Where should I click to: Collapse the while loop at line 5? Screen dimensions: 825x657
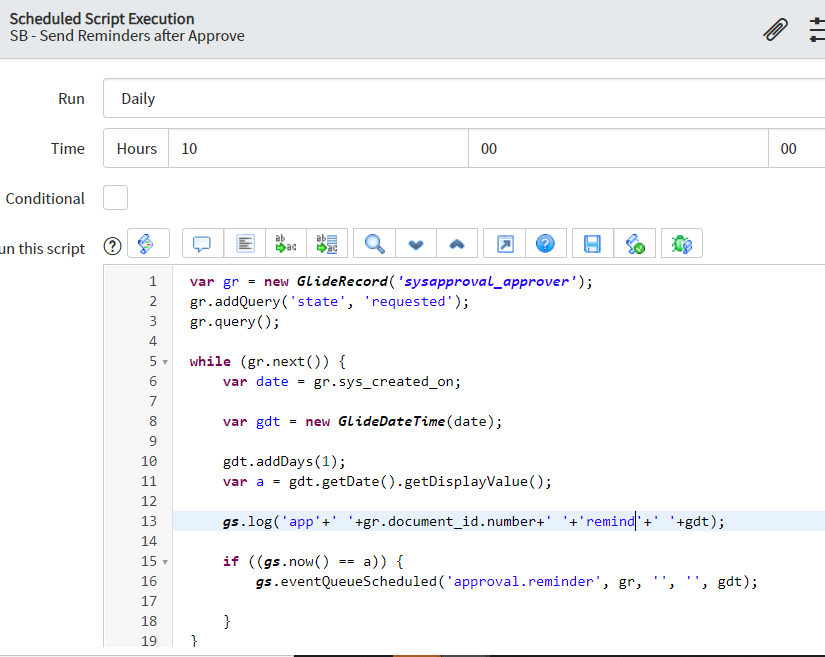[x=164, y=362]
